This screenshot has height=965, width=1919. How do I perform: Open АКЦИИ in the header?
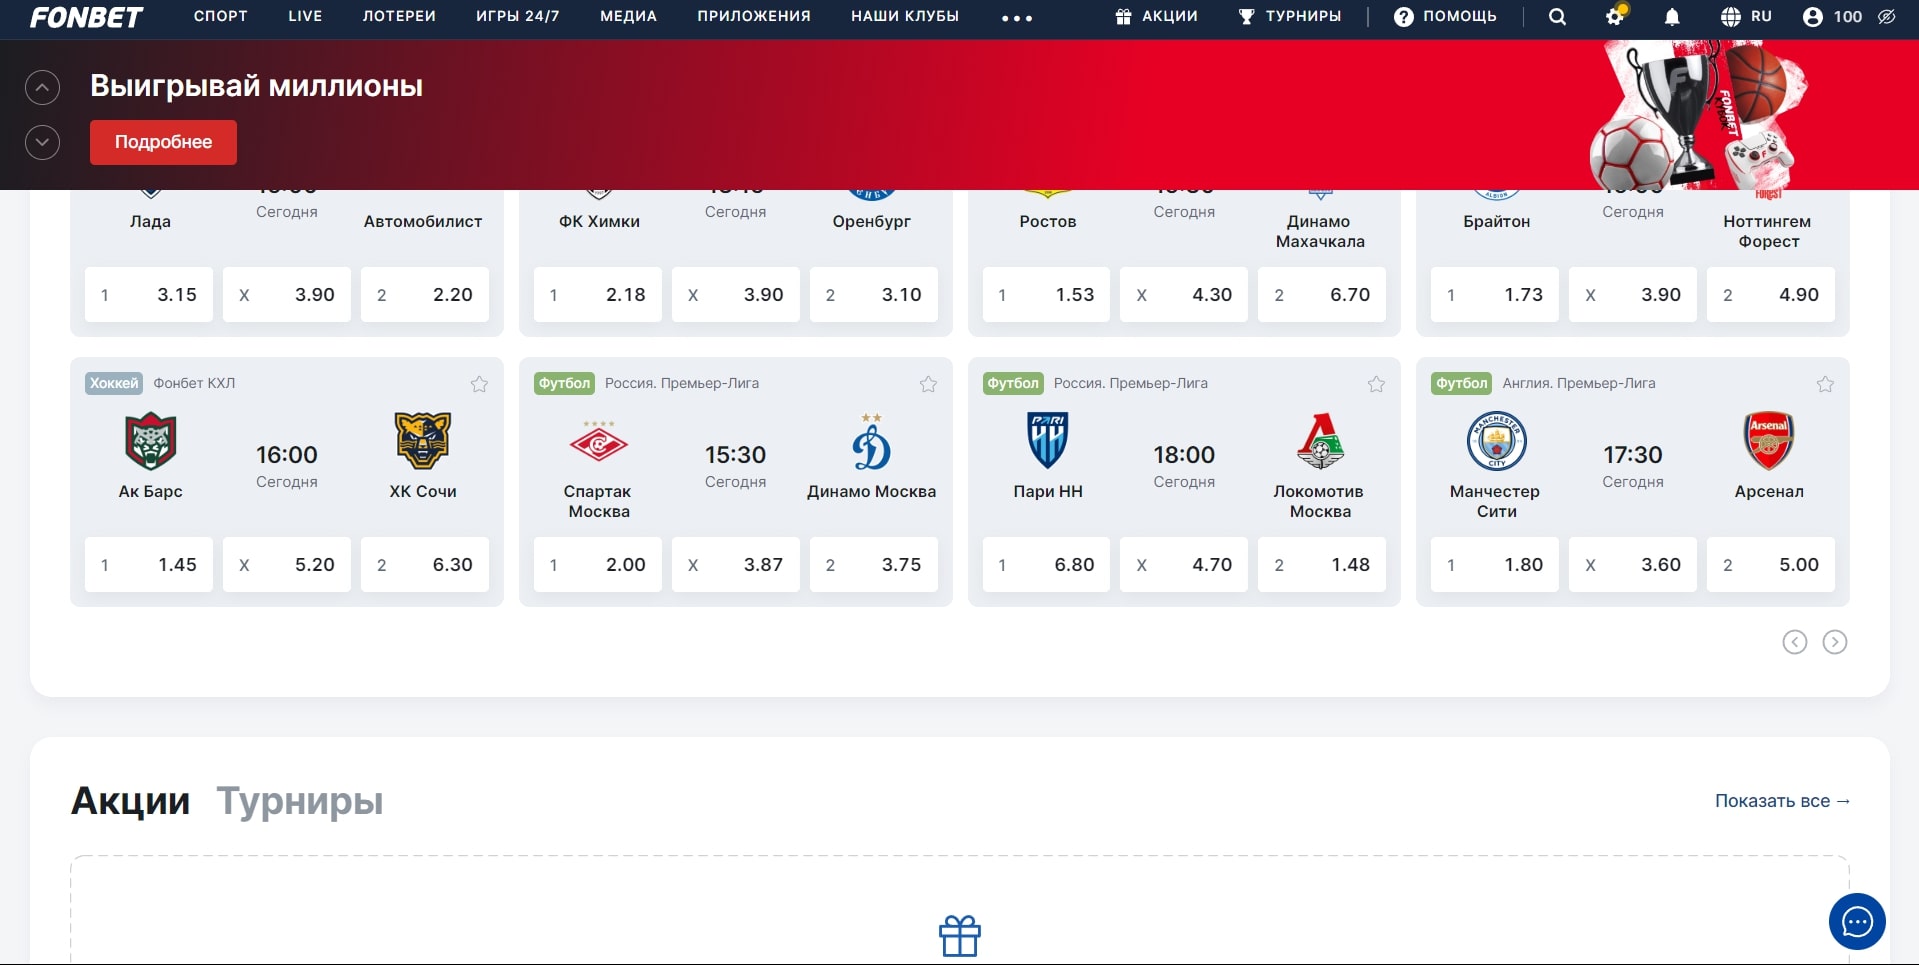[x=1156, y=16]
